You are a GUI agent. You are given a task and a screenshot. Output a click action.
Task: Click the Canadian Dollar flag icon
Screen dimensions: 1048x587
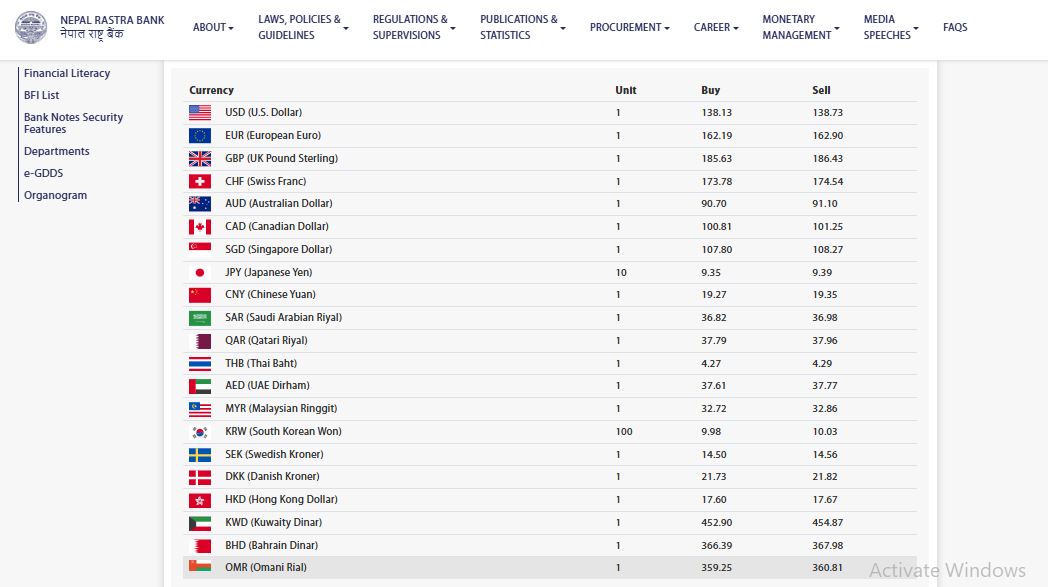[200, 227]
